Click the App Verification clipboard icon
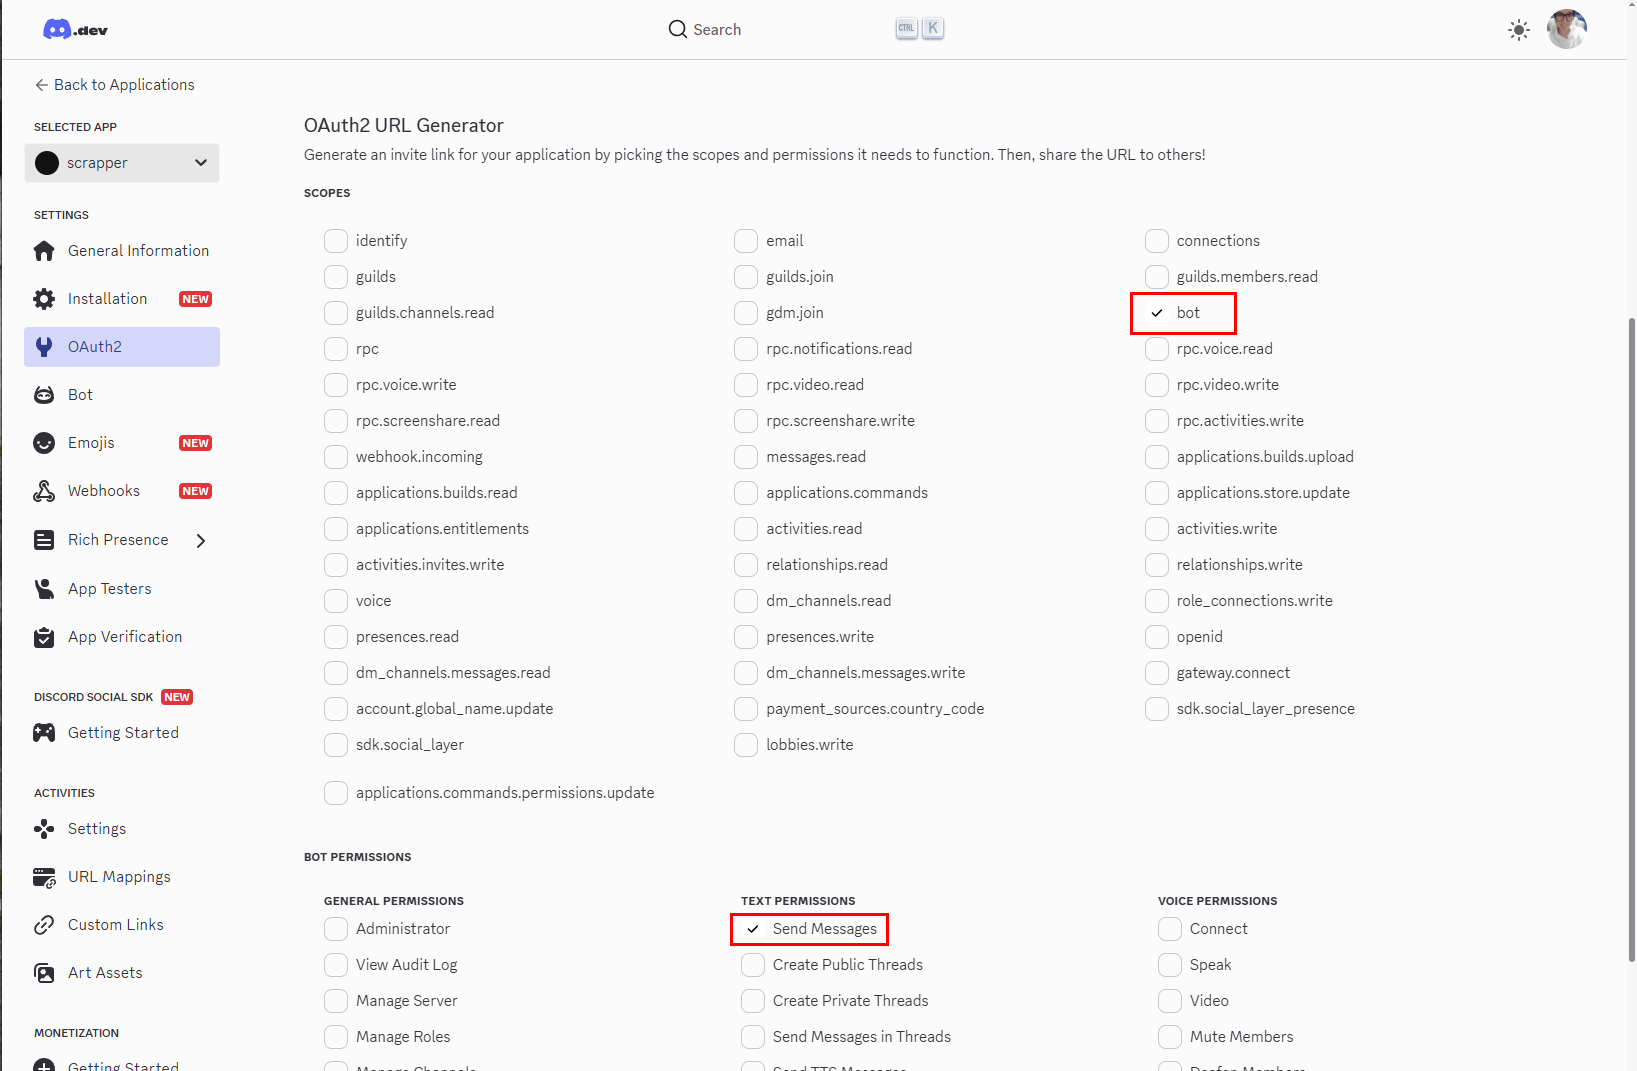 coord(44,637)
